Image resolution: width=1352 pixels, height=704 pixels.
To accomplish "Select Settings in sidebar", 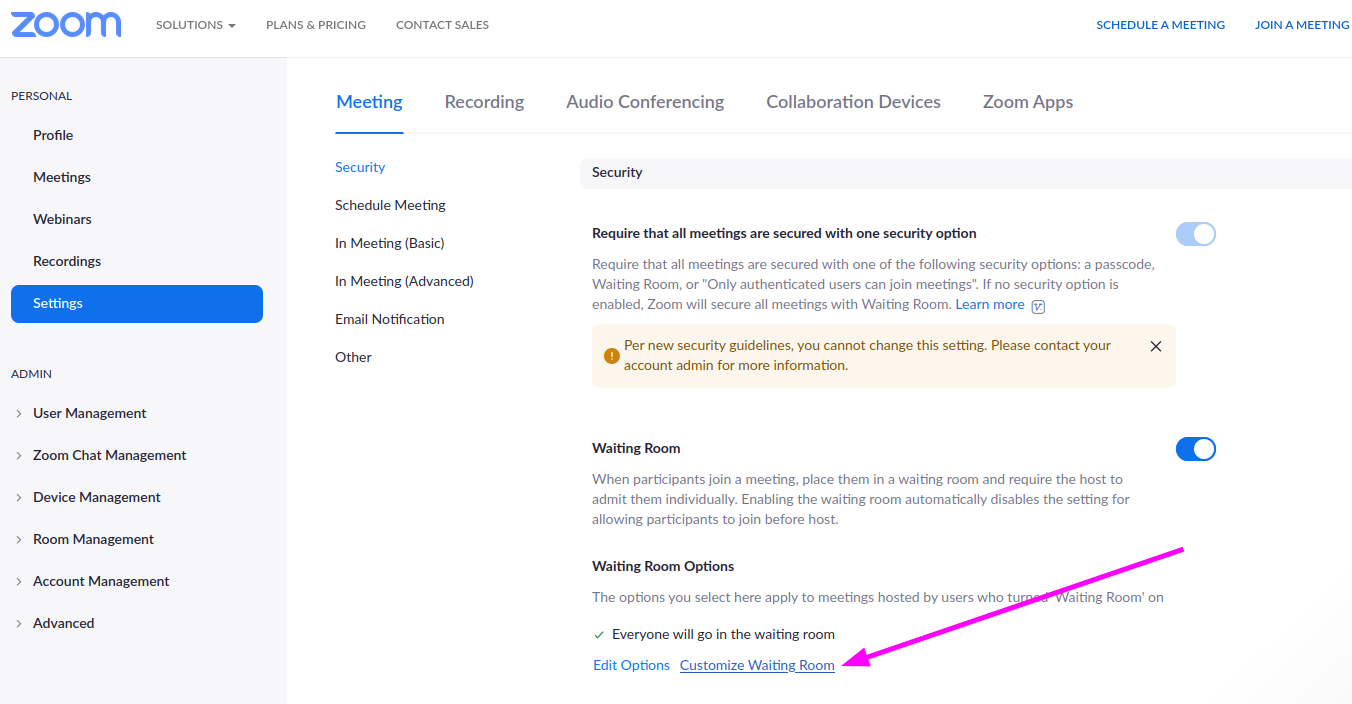I will [137, 303].
